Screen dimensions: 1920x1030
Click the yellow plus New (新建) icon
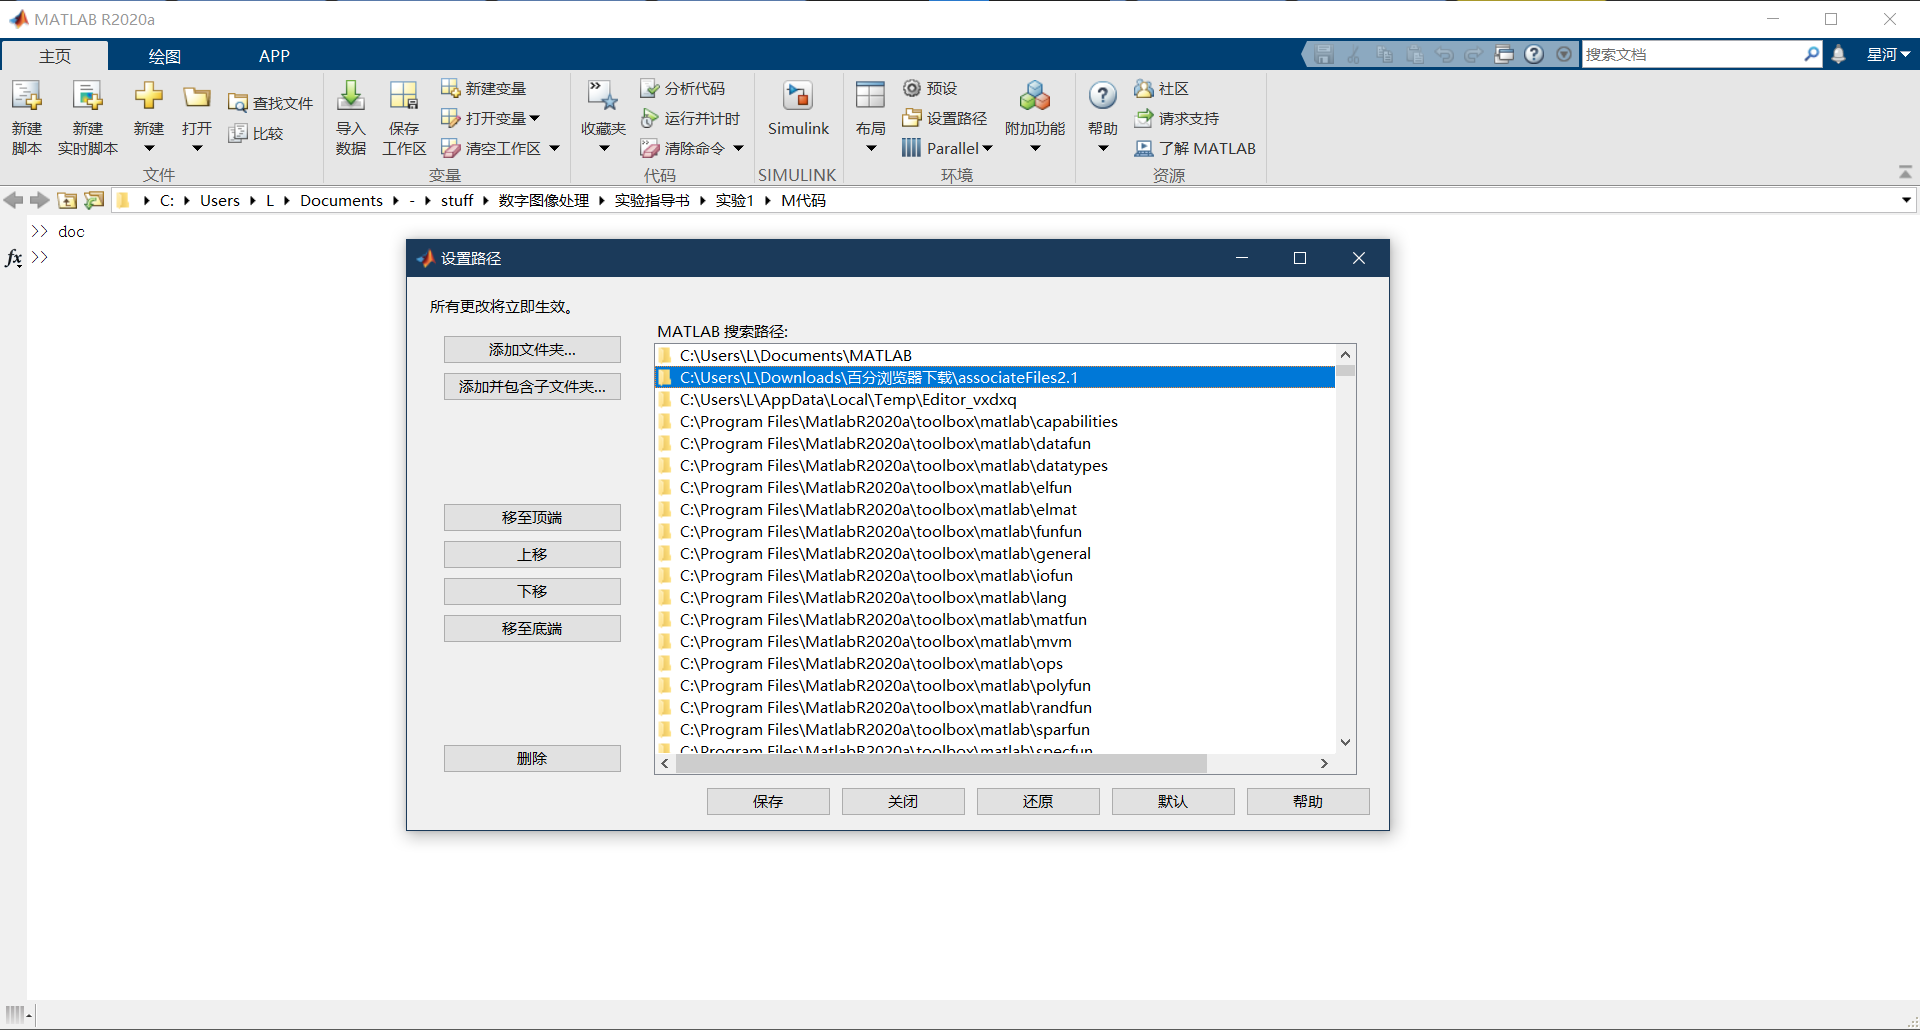click(x=149, y=97)
